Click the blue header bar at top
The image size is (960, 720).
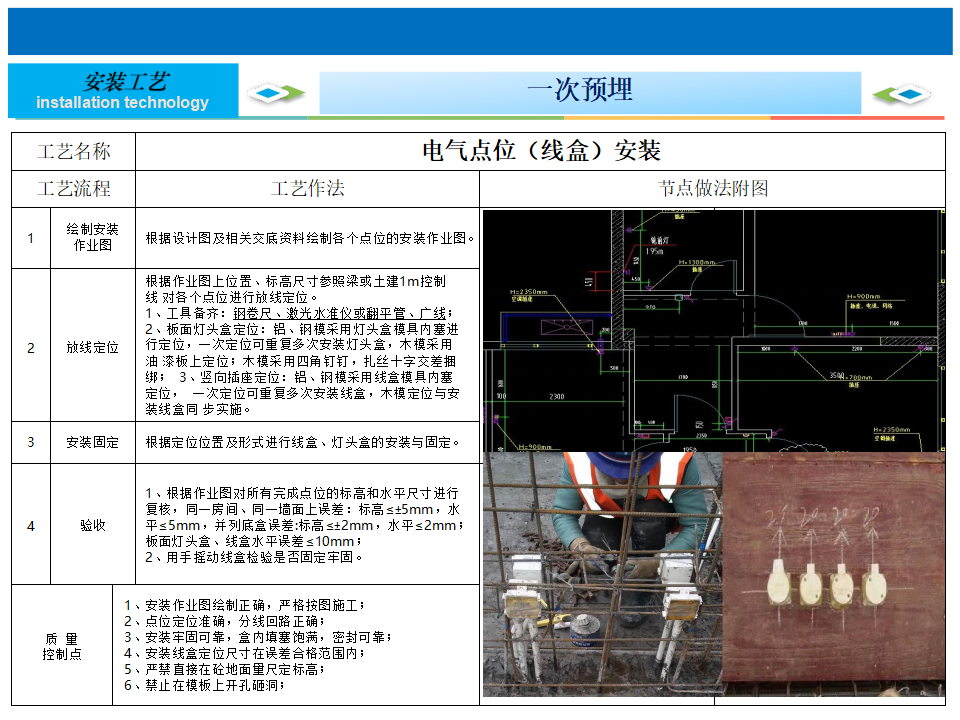(x=480, y=31)
